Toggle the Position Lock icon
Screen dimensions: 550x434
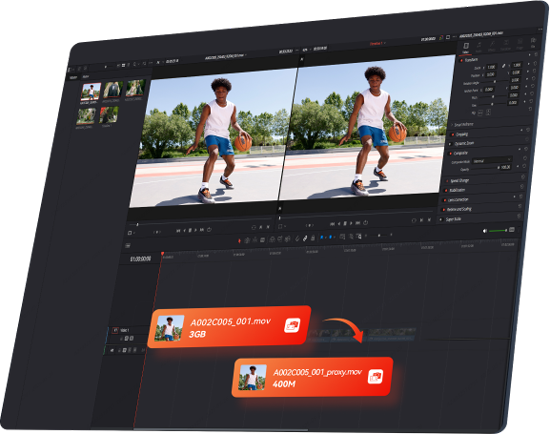point(313,238)
